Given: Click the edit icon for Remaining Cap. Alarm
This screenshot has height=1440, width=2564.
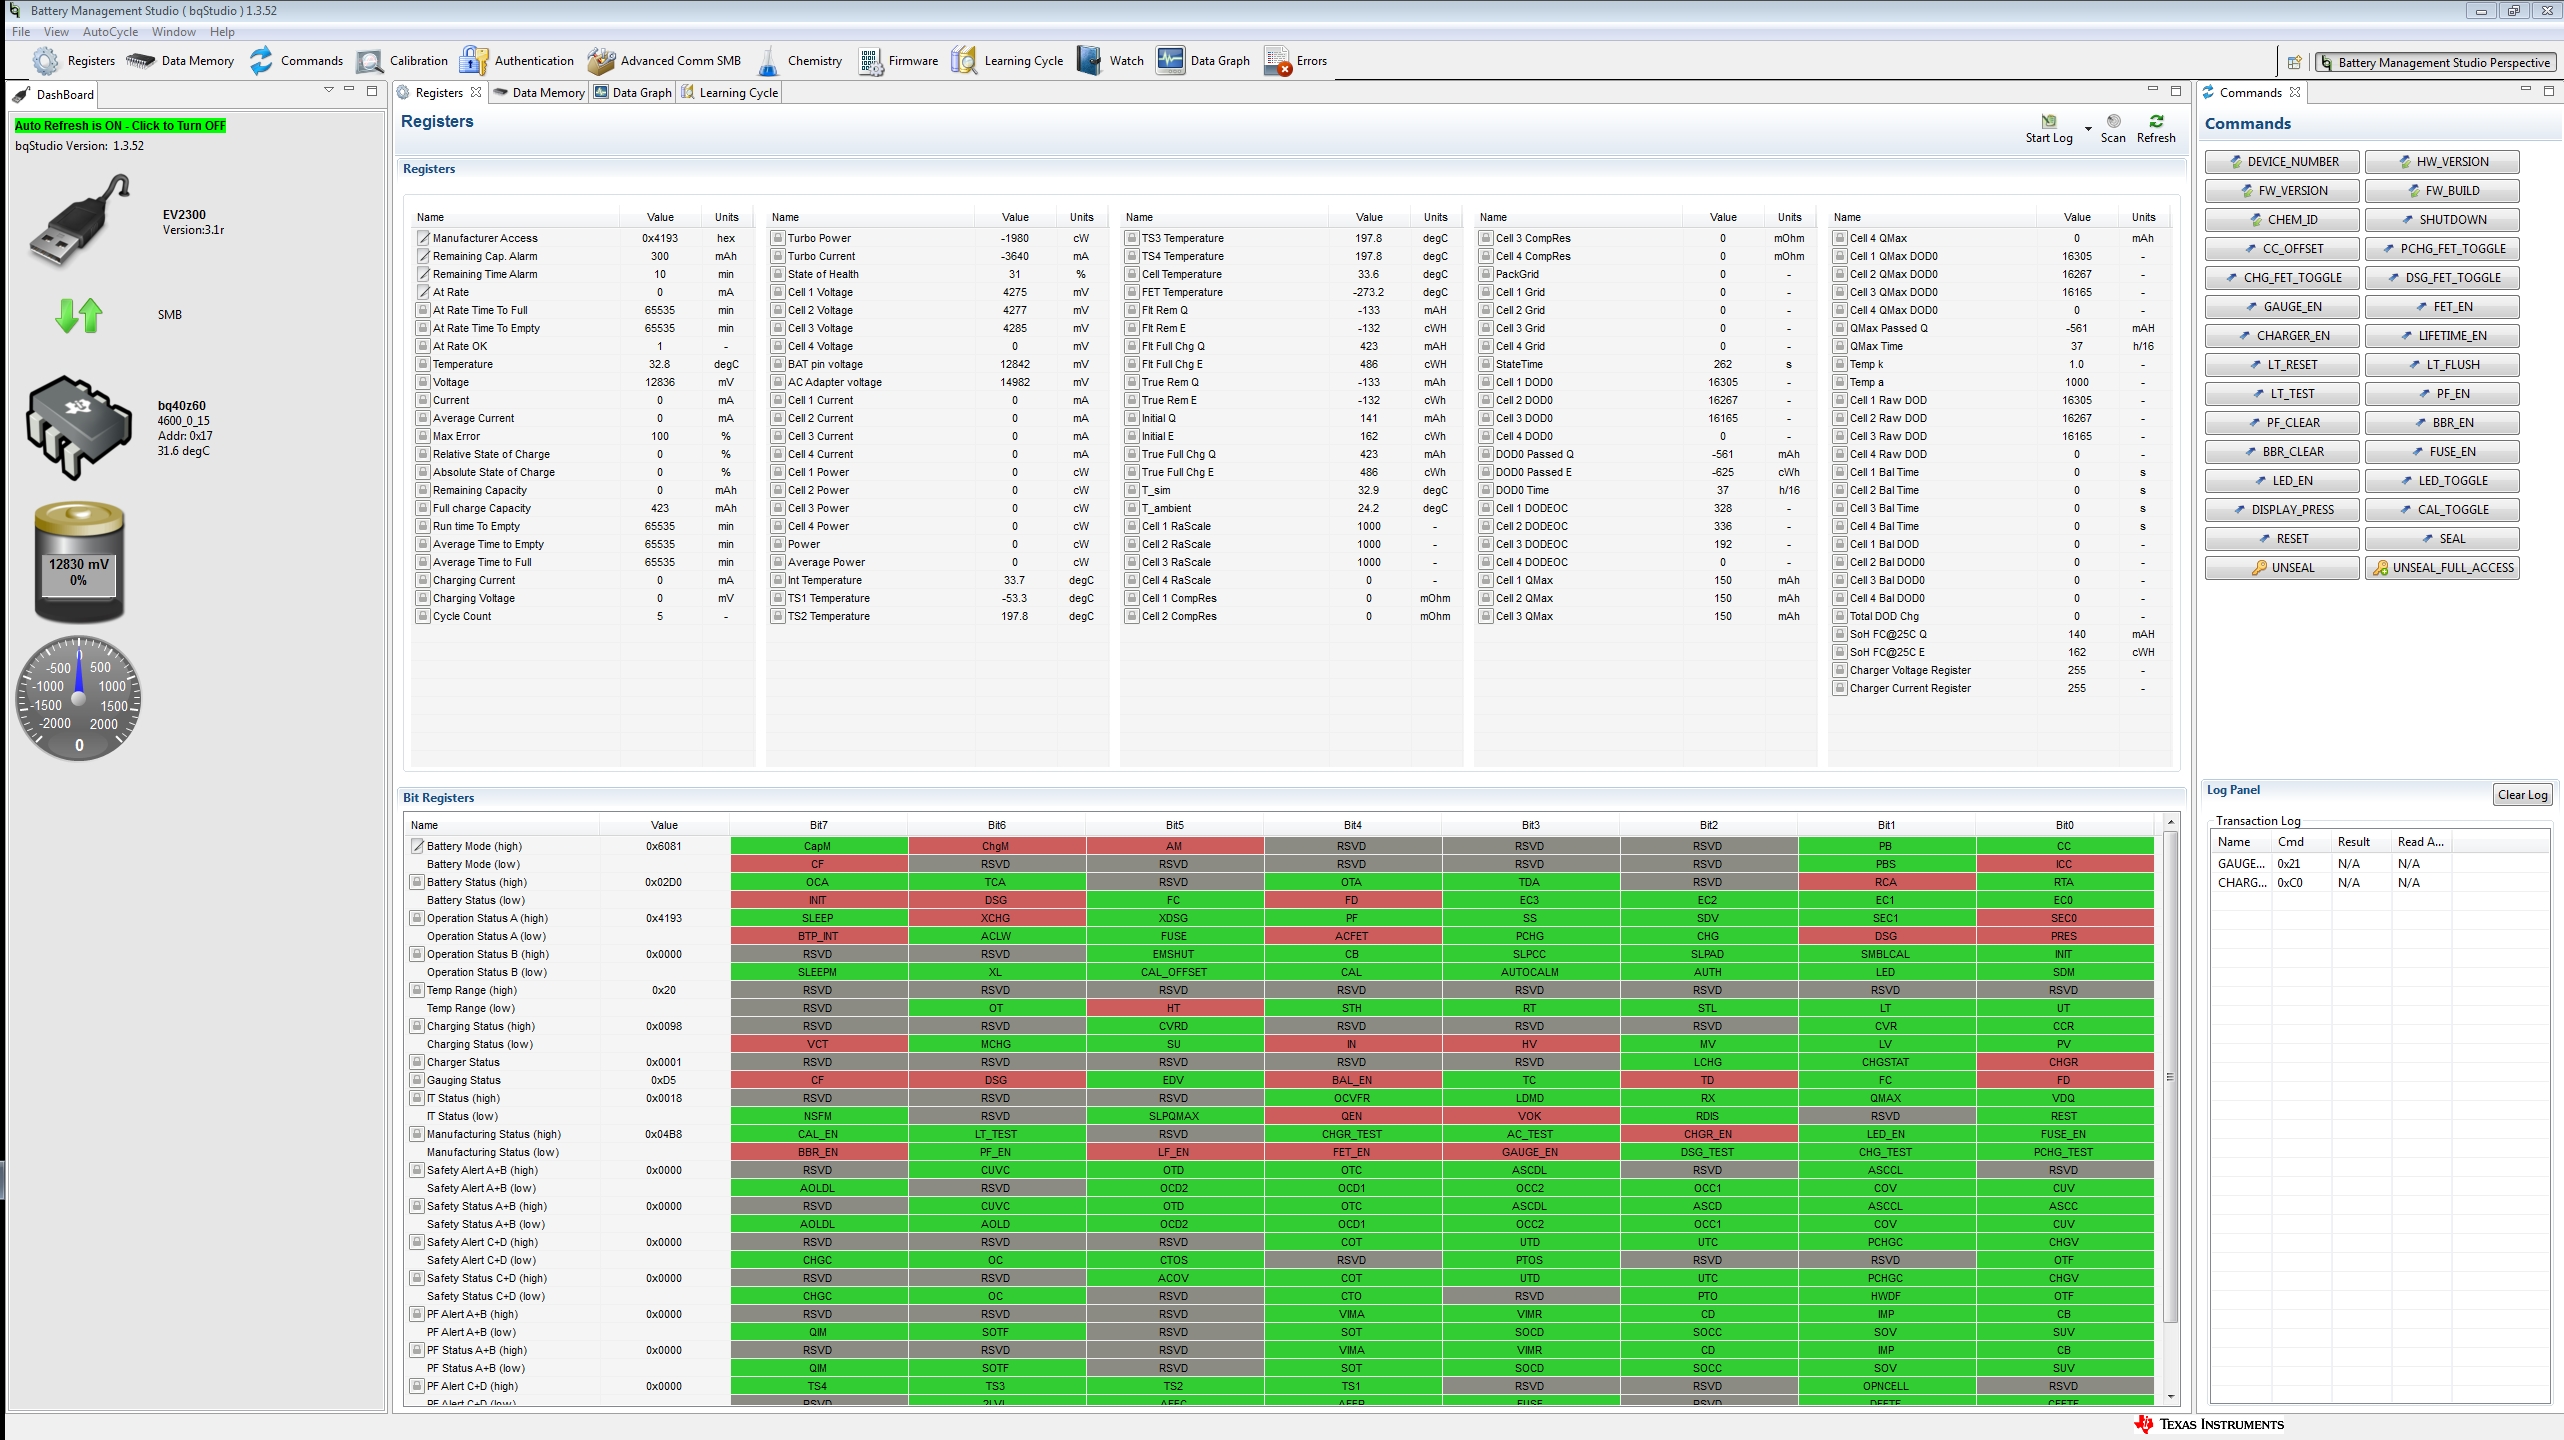Looking at the screenshot, I should click(423, 256).
